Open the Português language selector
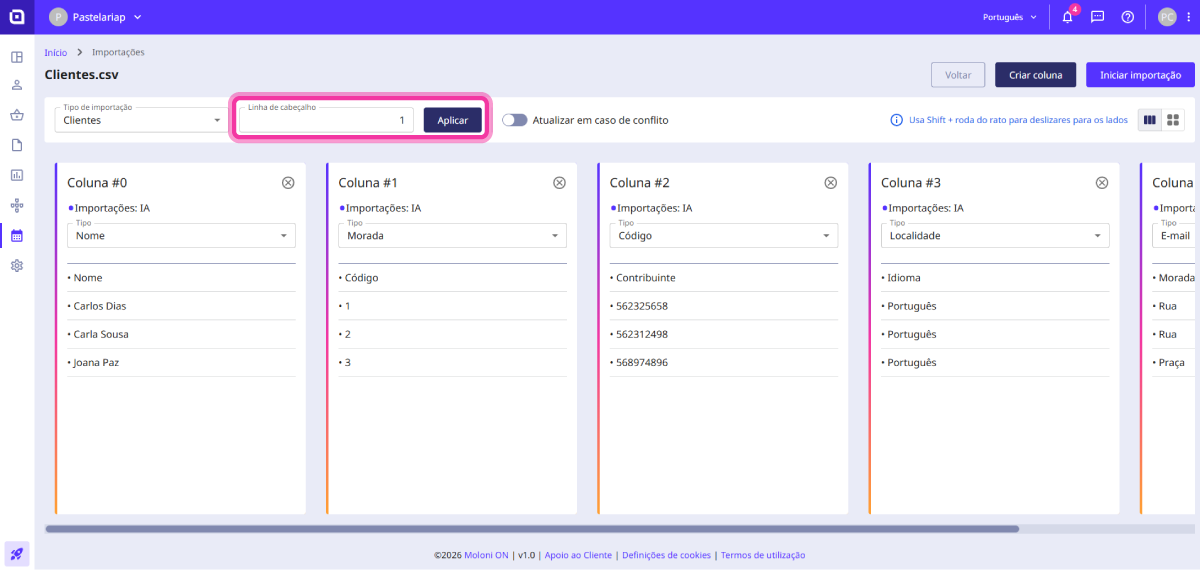The width and height of the screenshot is (1200, 570). point(1010,17)
